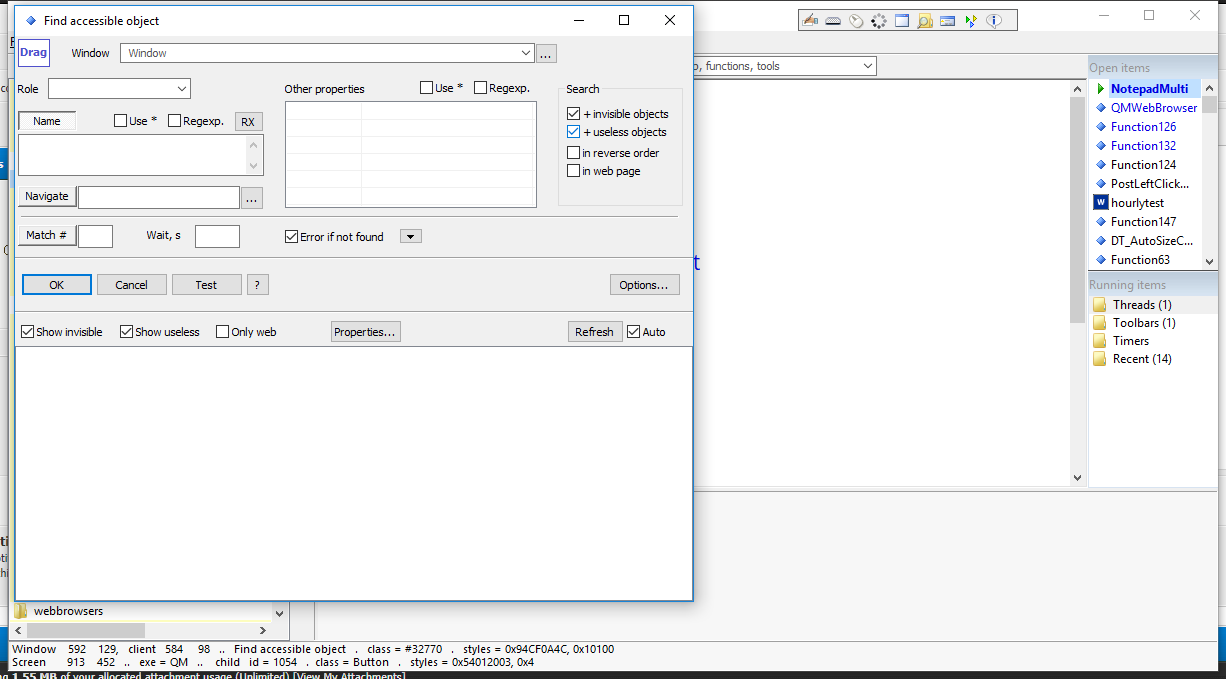Click the colored run arrows toolbar icon
1226x679 pixels.
pyautogui.click(x=970, y=21)
